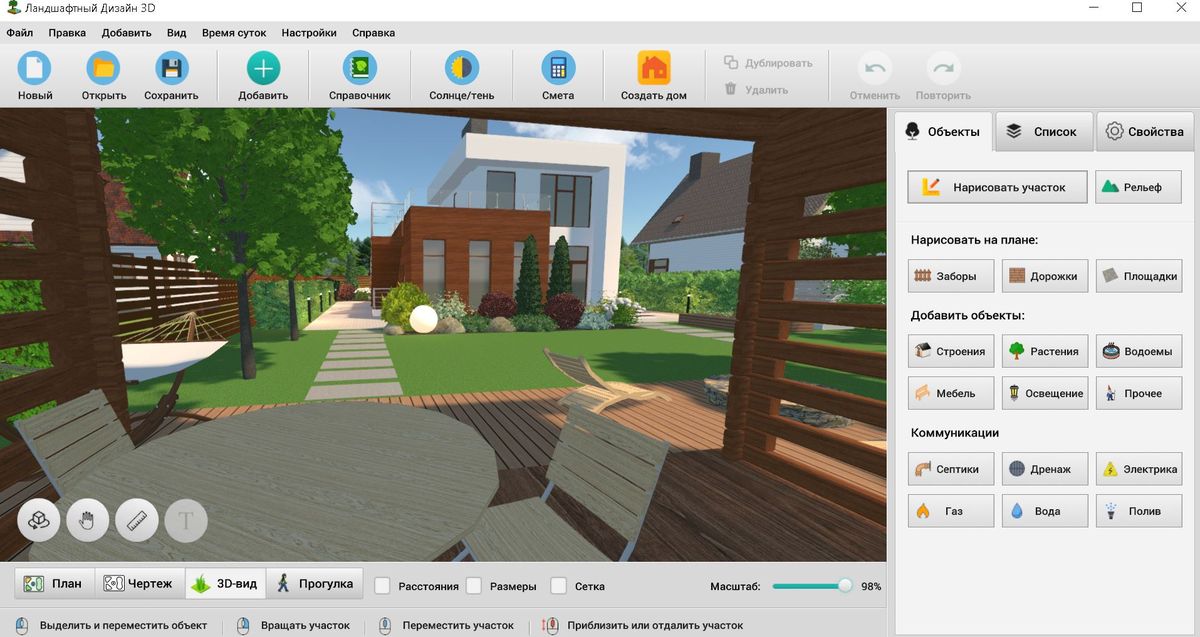Open the Септики button

click(951, 468)
